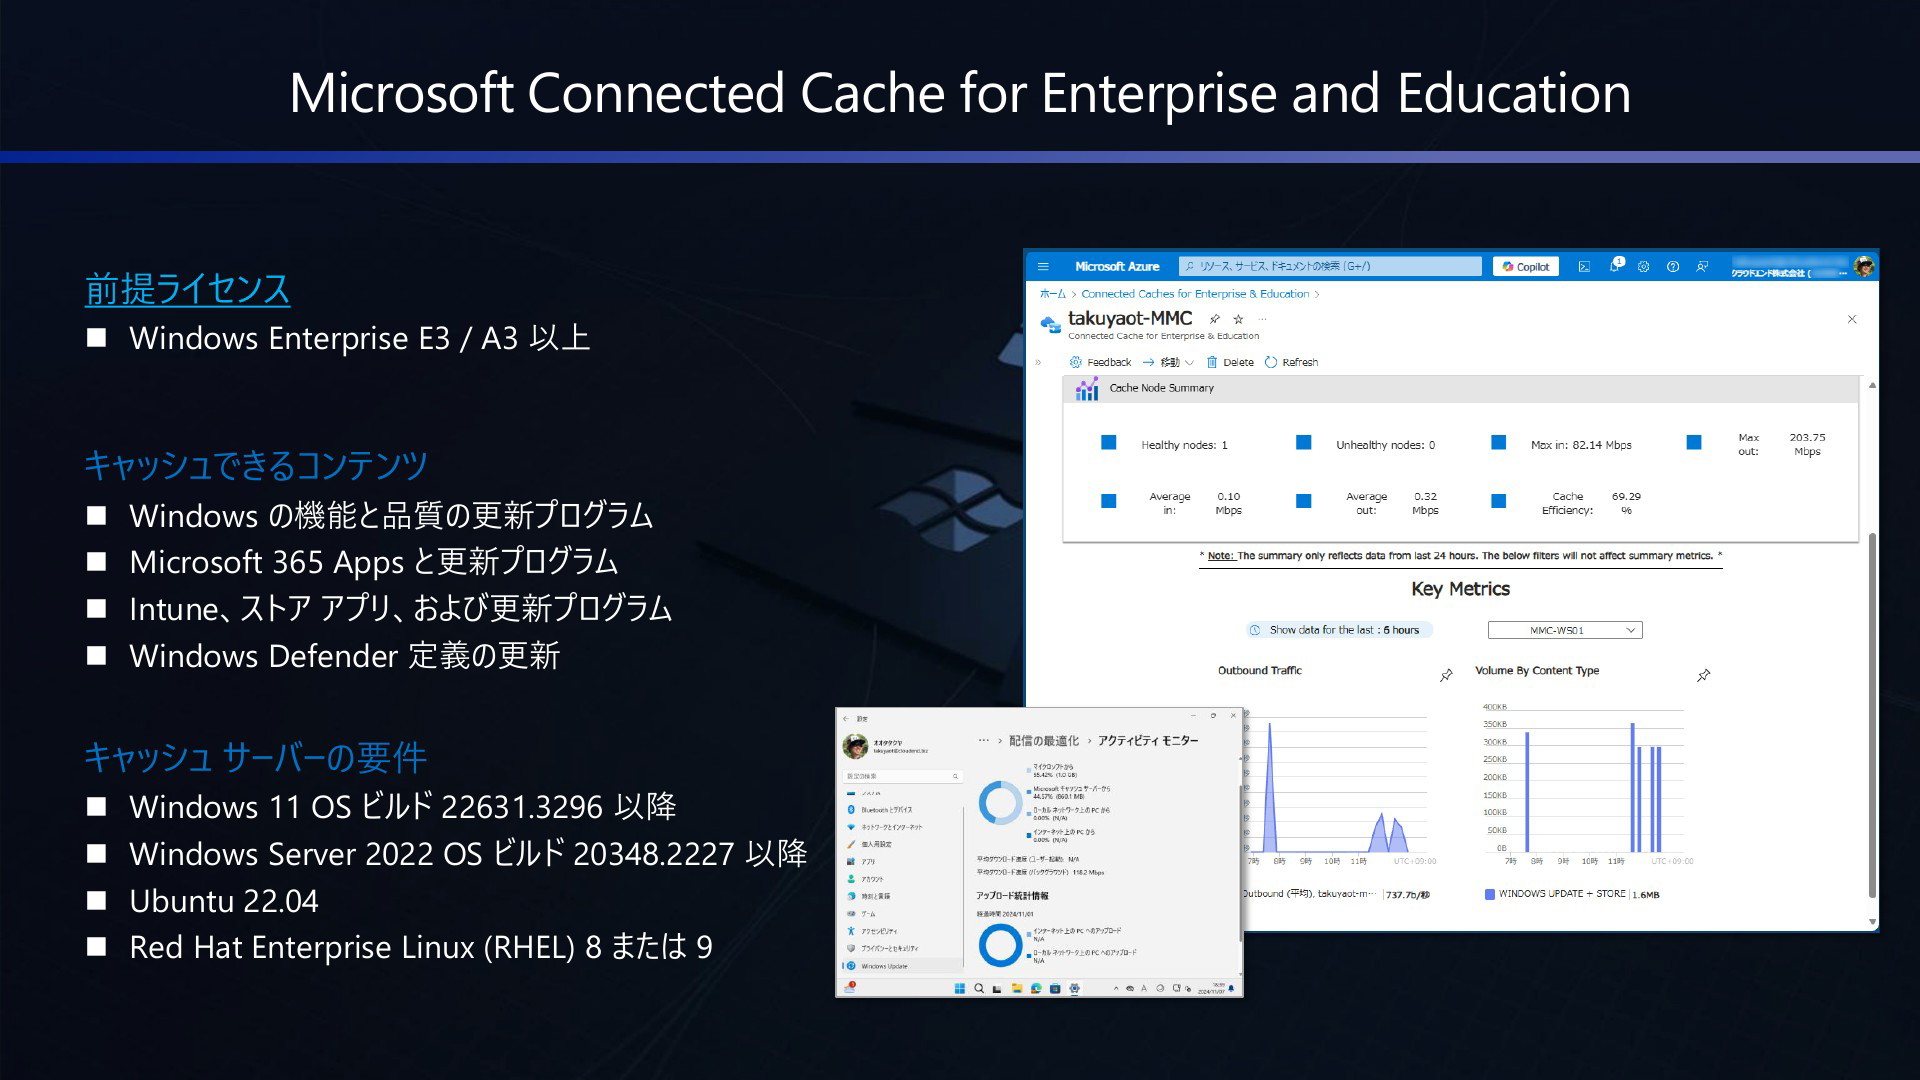Click the takuyaot-MMC cloud resource icon
The image size is (1920, 1080).
pyautogui.click(x=1050, y=324)
